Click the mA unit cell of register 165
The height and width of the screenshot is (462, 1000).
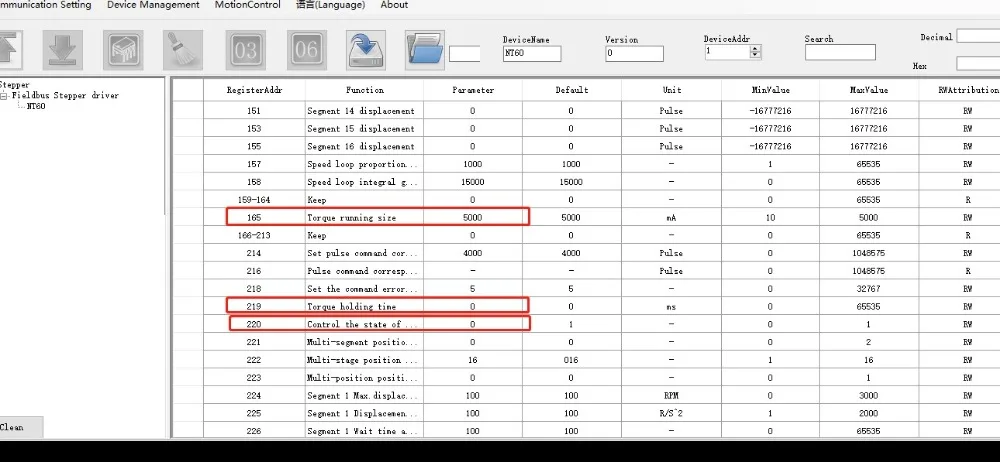[672, 218]
